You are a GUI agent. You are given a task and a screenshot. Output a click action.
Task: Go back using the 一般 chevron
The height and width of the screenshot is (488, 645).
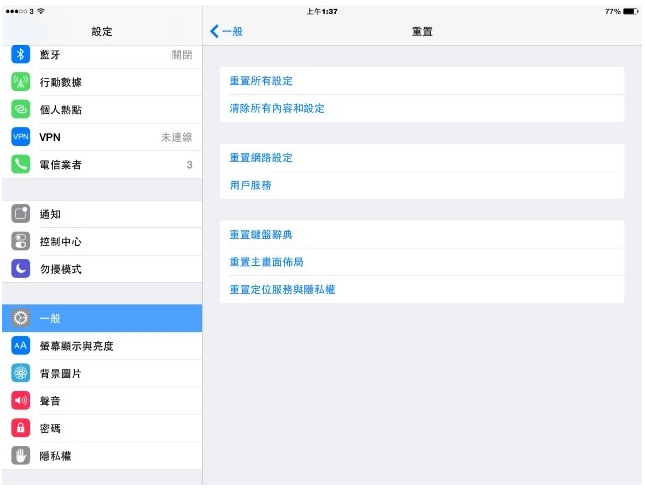tap(226, 32)
